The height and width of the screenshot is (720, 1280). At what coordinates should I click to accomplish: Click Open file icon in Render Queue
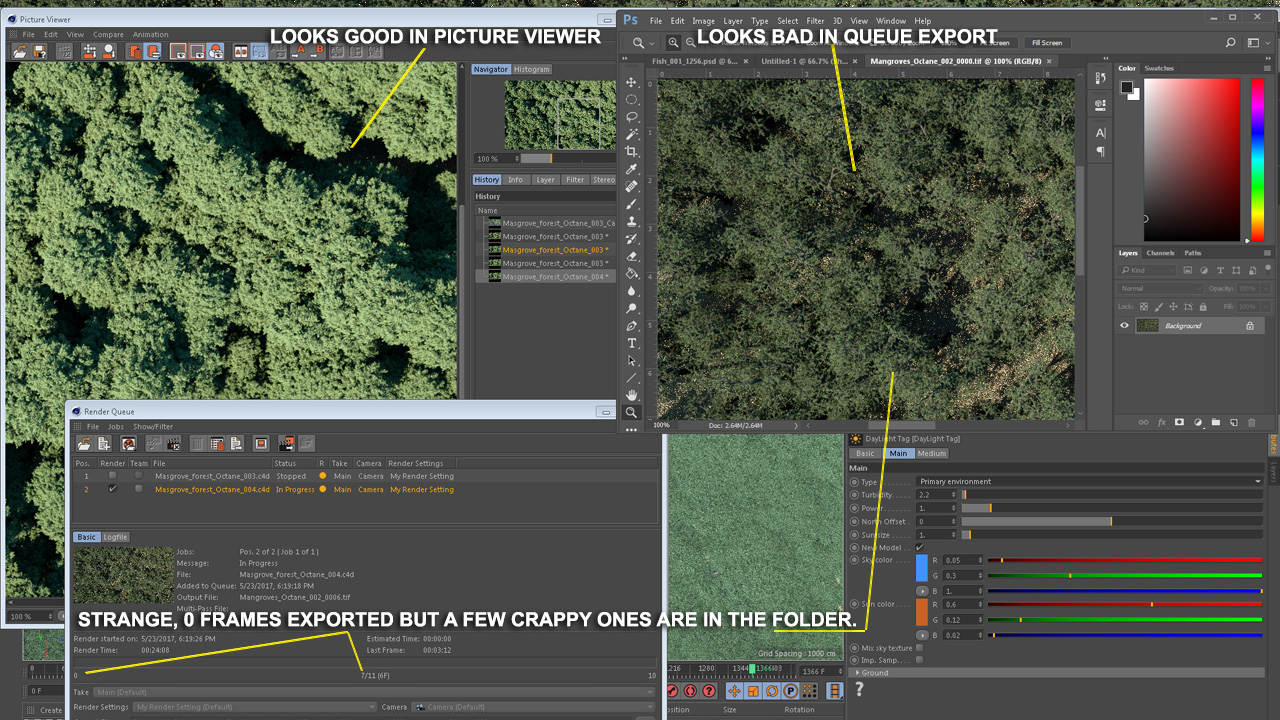tap(84, 443)
